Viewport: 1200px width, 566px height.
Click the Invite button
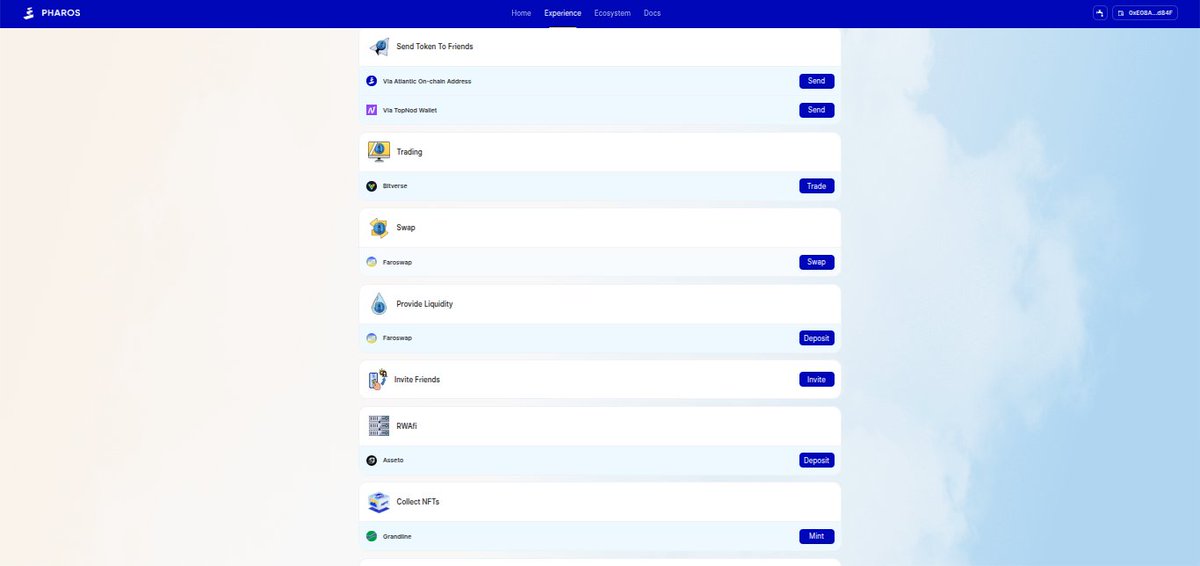pyautogui.click(x=816, y=380)
